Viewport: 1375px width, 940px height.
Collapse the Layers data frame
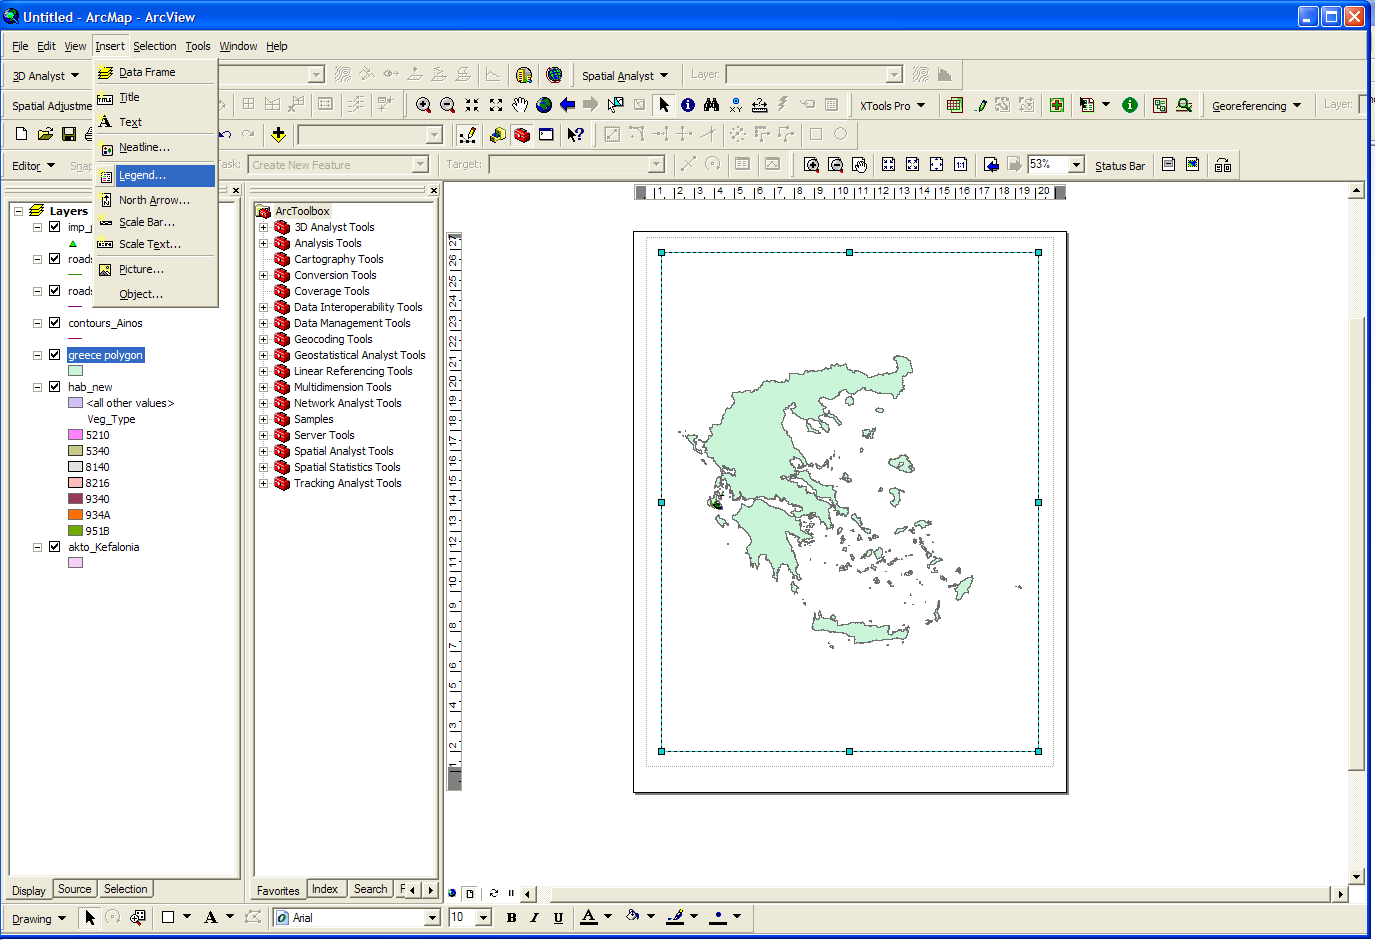coord(18,211)
